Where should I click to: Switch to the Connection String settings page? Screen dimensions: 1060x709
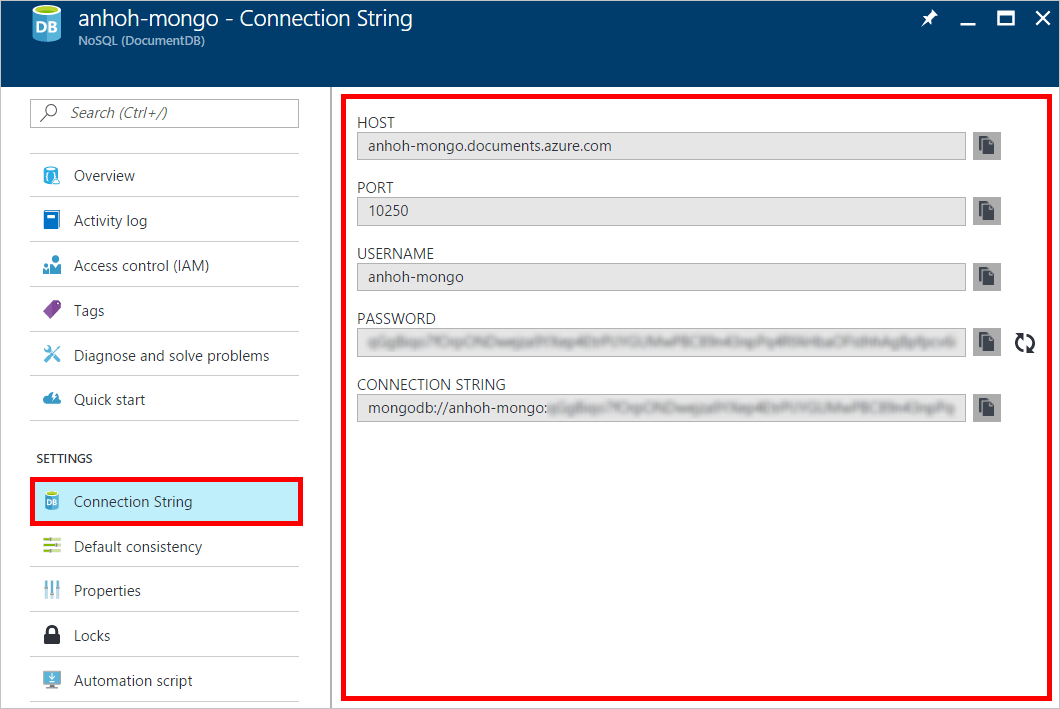click(x=136, y=502)
